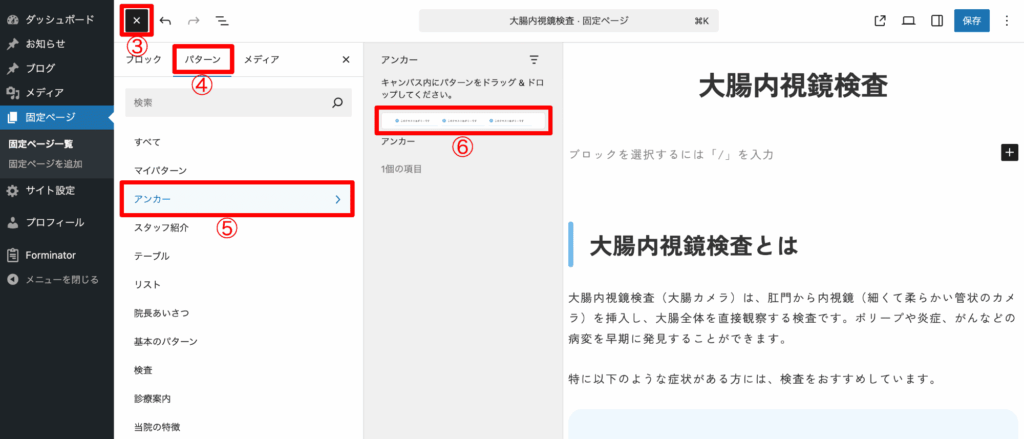This screenshot has width=1024, height=439.
Task: Click the undo arrow icon
Action: 165,20
